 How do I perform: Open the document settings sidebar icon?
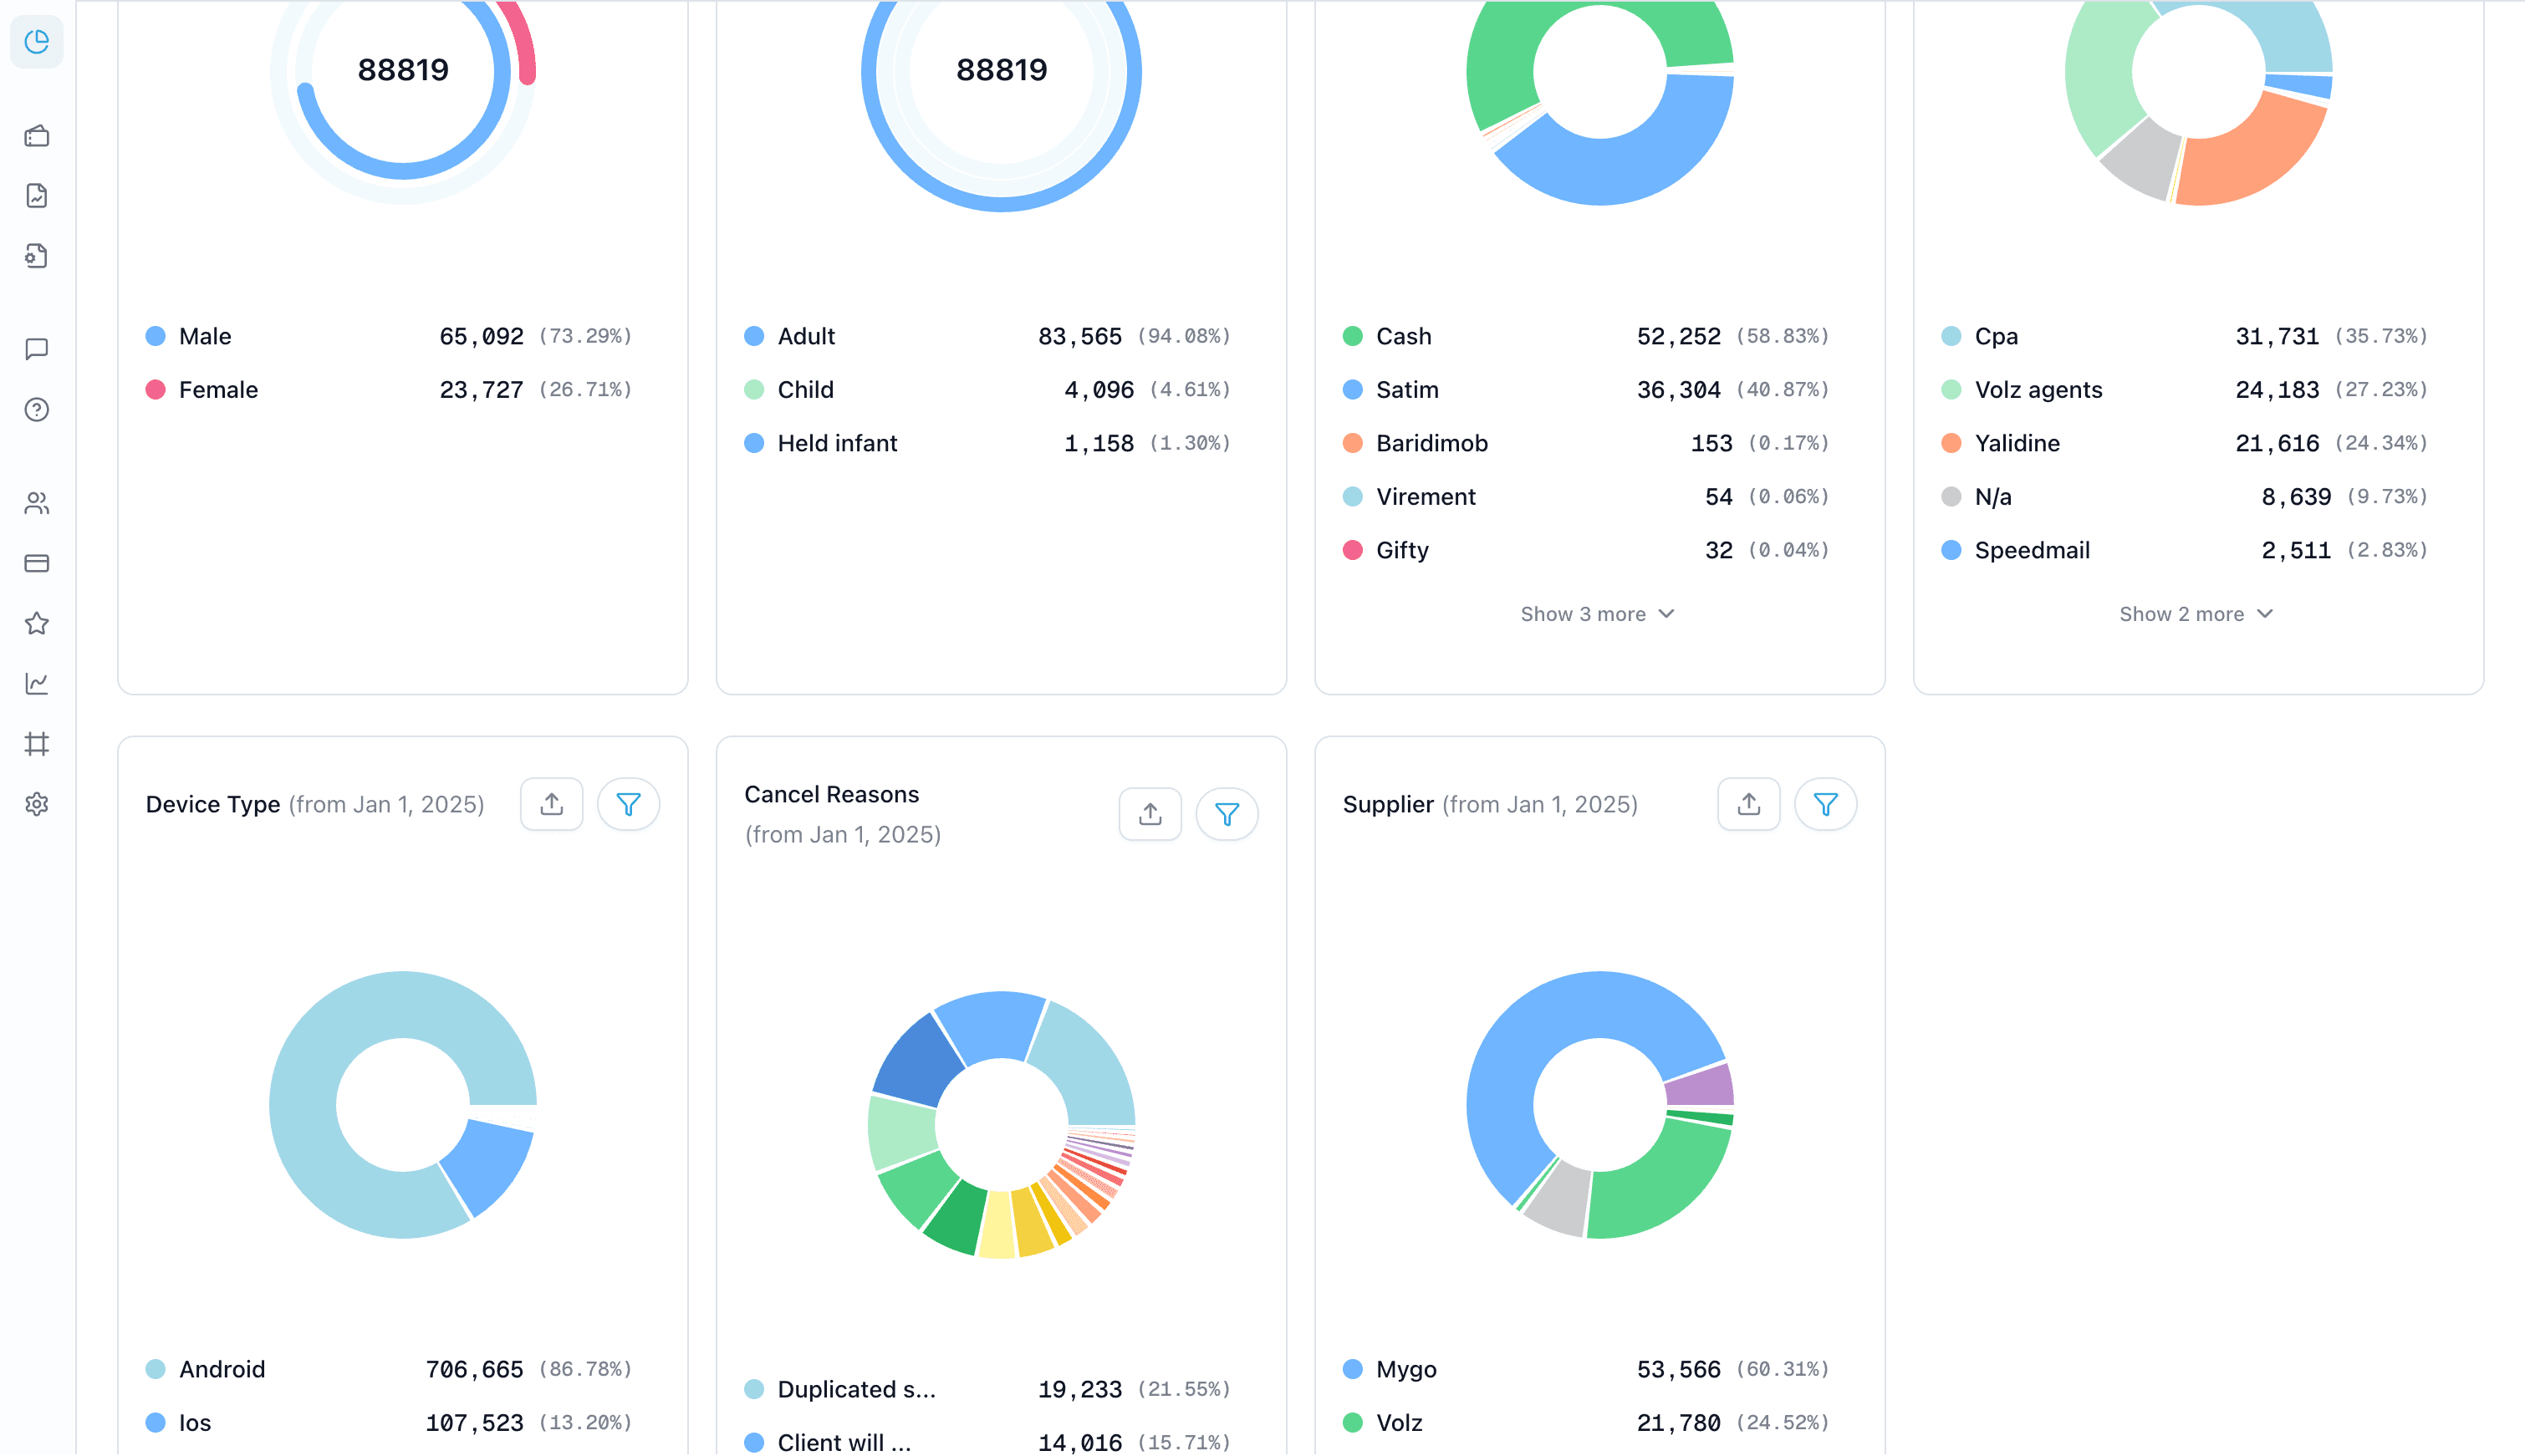pos(37,256)
